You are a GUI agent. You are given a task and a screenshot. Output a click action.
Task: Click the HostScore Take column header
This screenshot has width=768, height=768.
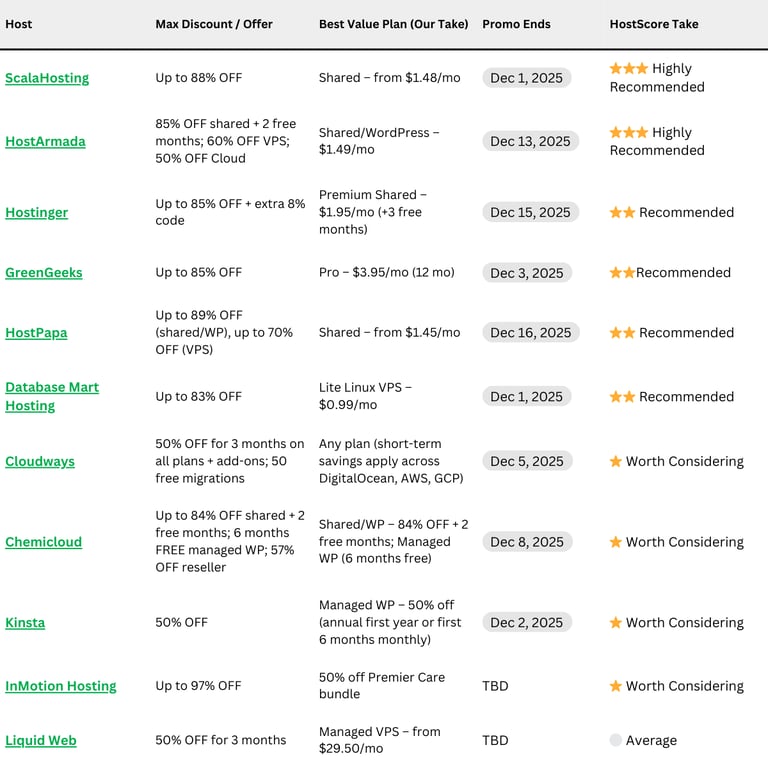coord(654,24)
